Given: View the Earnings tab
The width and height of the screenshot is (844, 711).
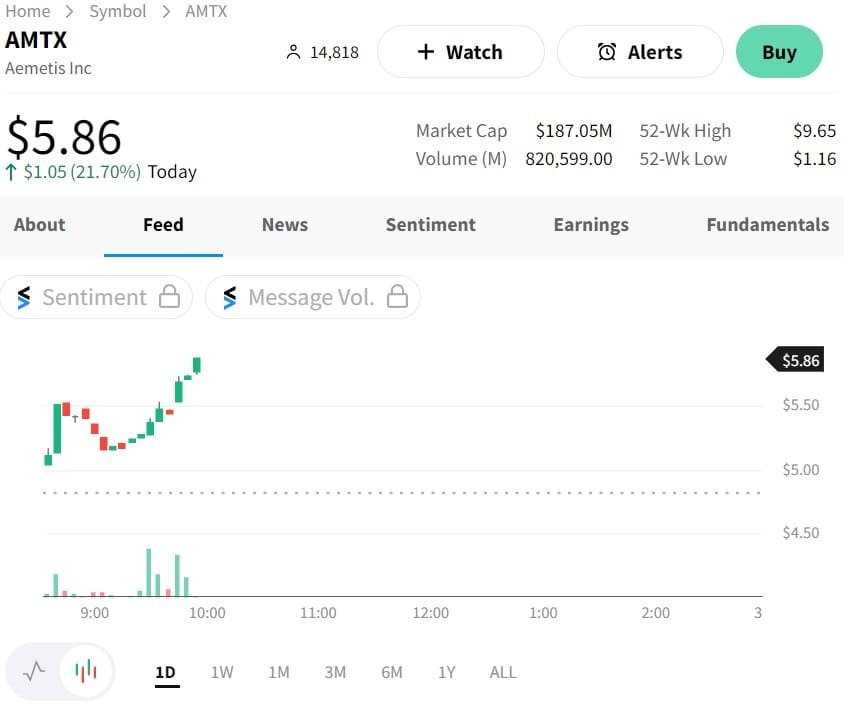Looking at the screenshot, I should tap(591, 225).
